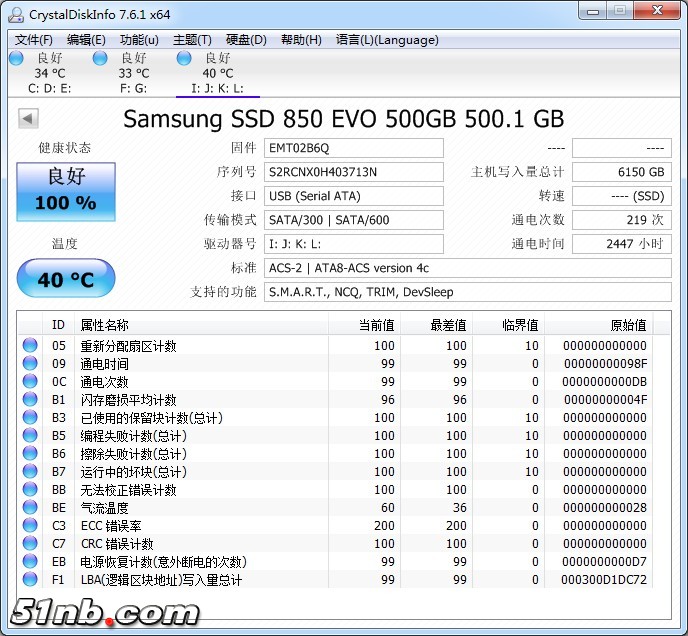
Task: Open the 语言(L)(Language) menu
Action: (387, 40)
